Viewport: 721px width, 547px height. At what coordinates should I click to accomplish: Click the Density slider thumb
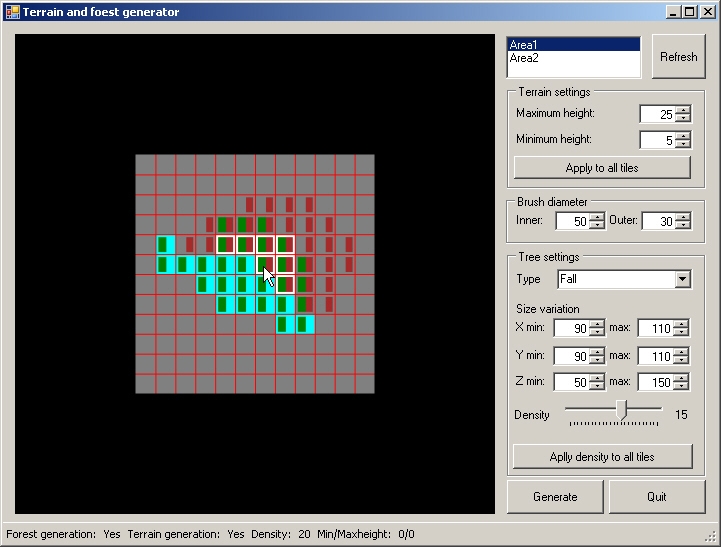point(621,409)
